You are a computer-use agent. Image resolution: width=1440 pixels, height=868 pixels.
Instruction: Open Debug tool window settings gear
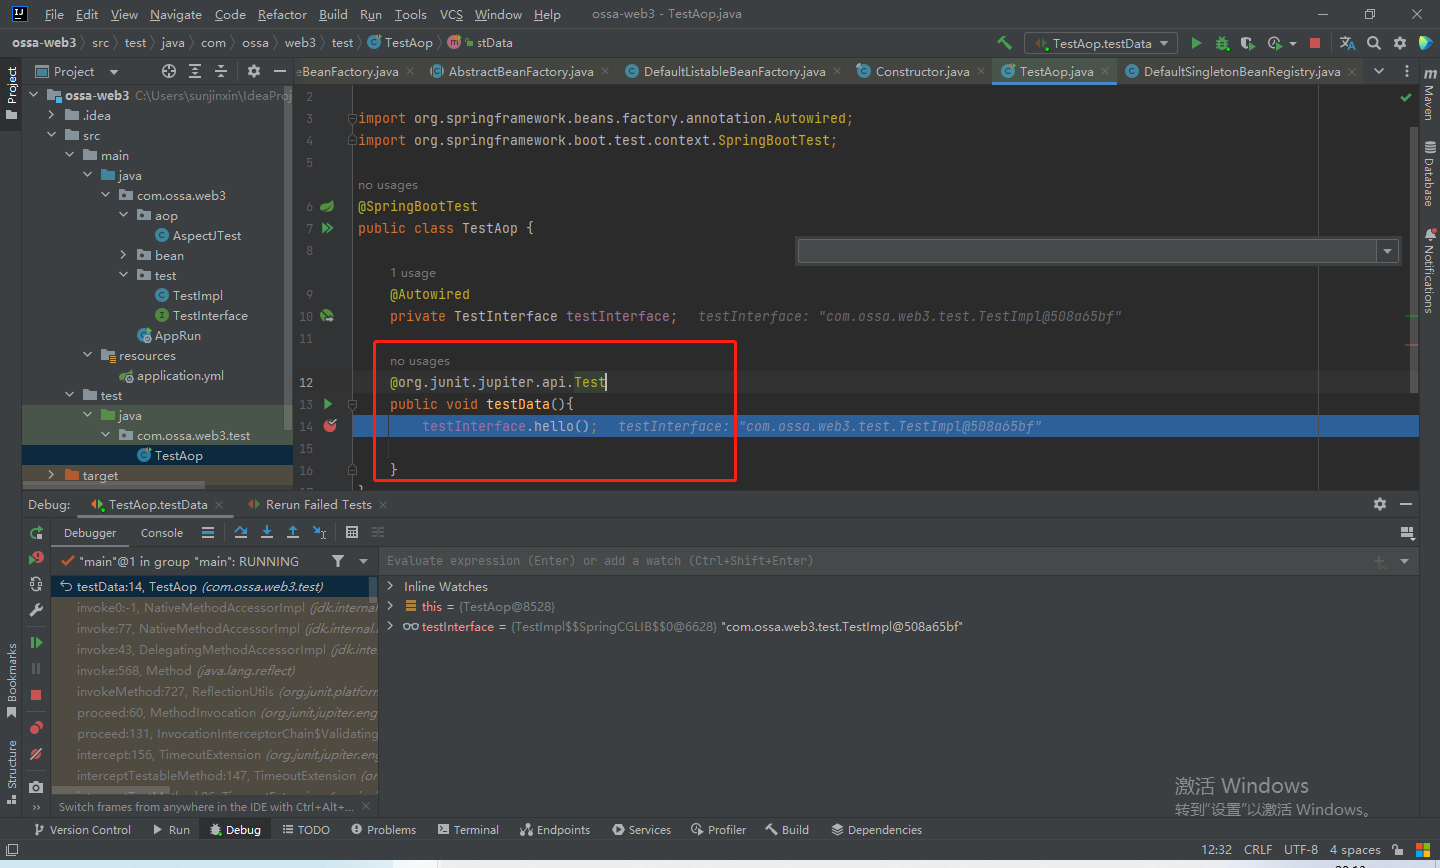[1380, 504]
